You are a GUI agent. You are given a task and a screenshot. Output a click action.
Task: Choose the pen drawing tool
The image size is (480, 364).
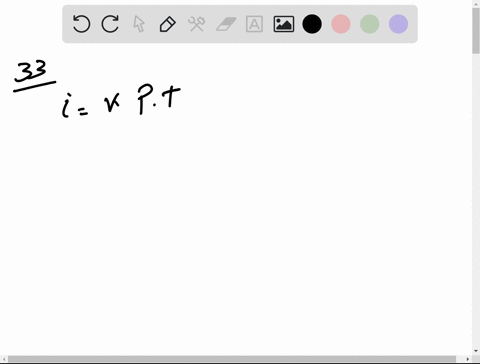(168, 24)
